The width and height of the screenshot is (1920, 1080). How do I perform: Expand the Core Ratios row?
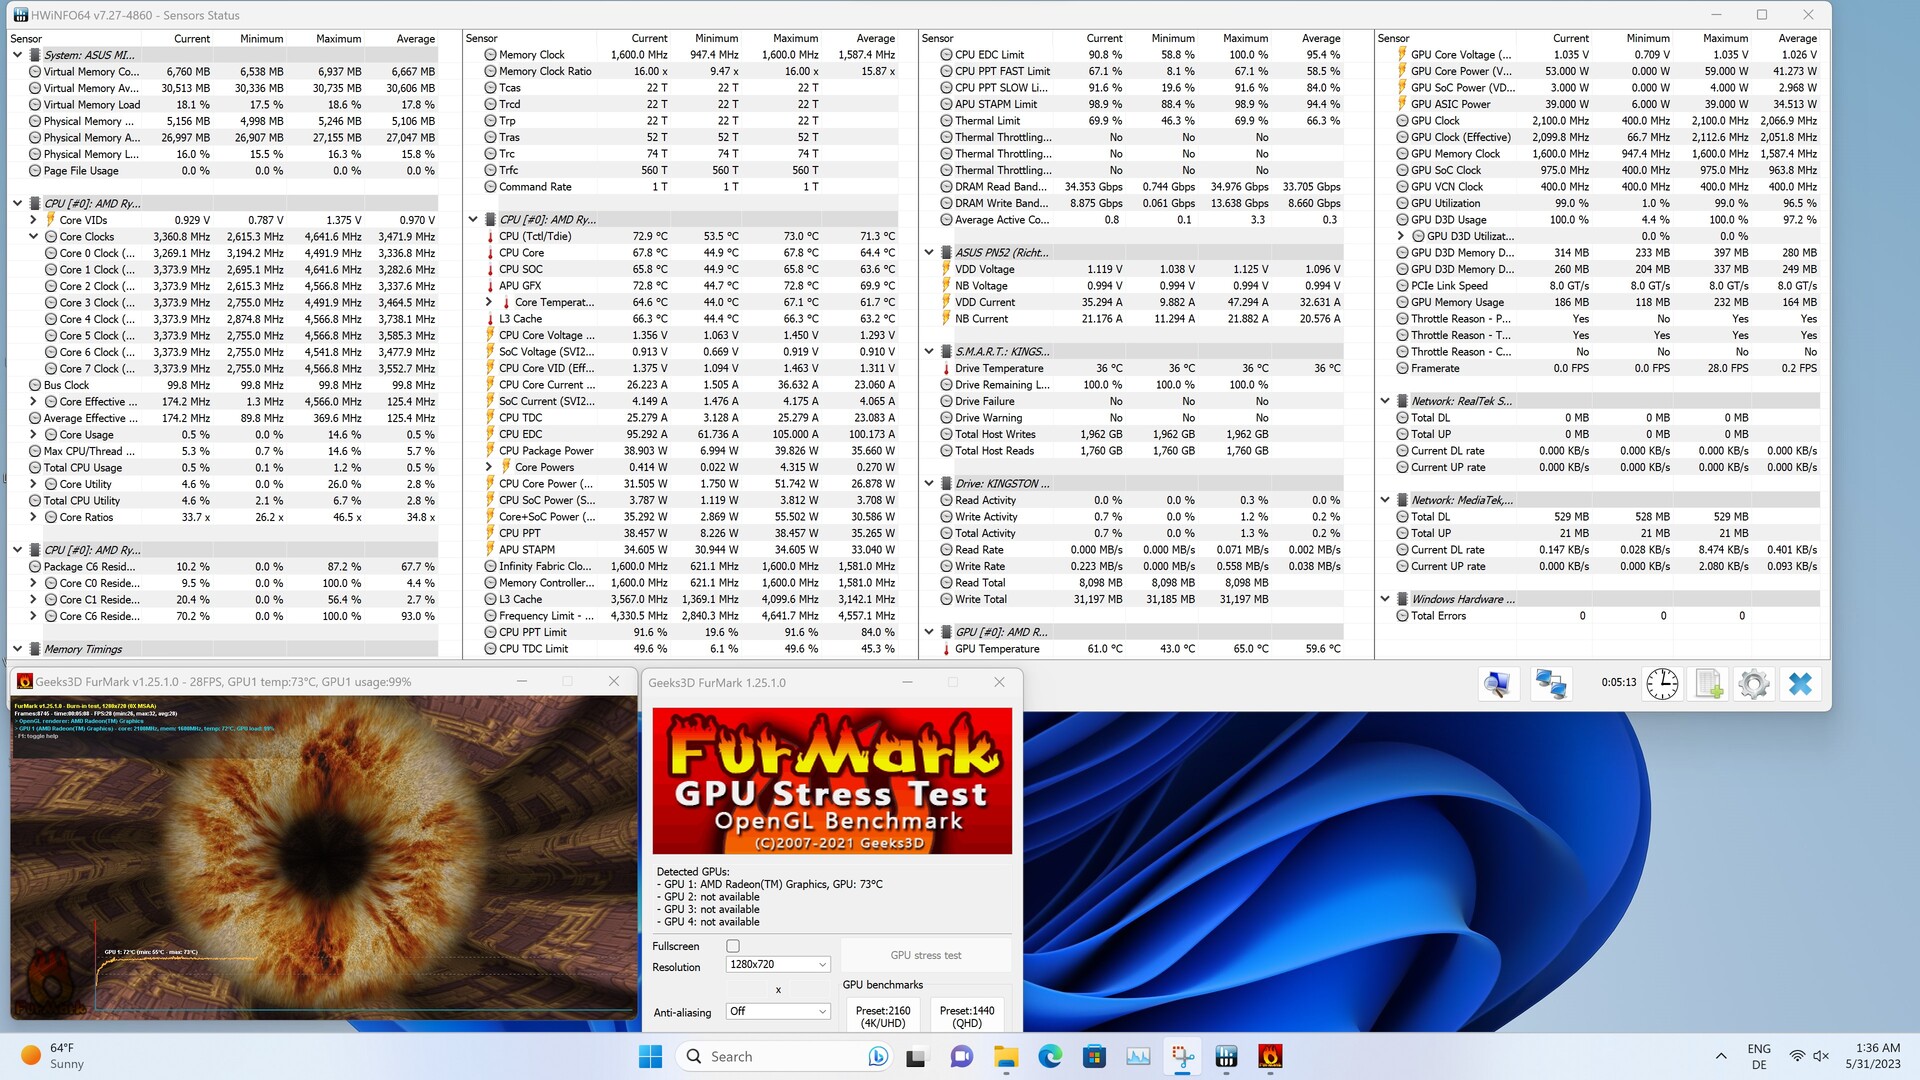tap(33, 517)
